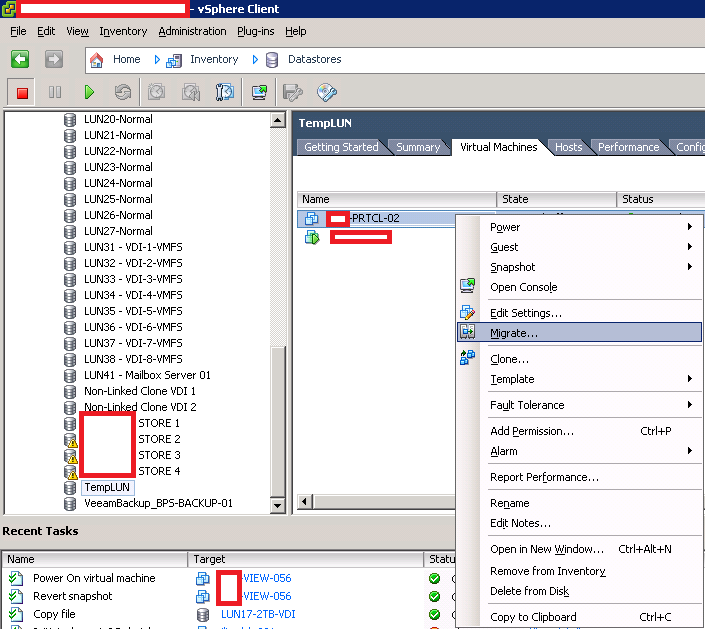Click the green Back navigation arrow
The image size is (705, 629).
20,59
